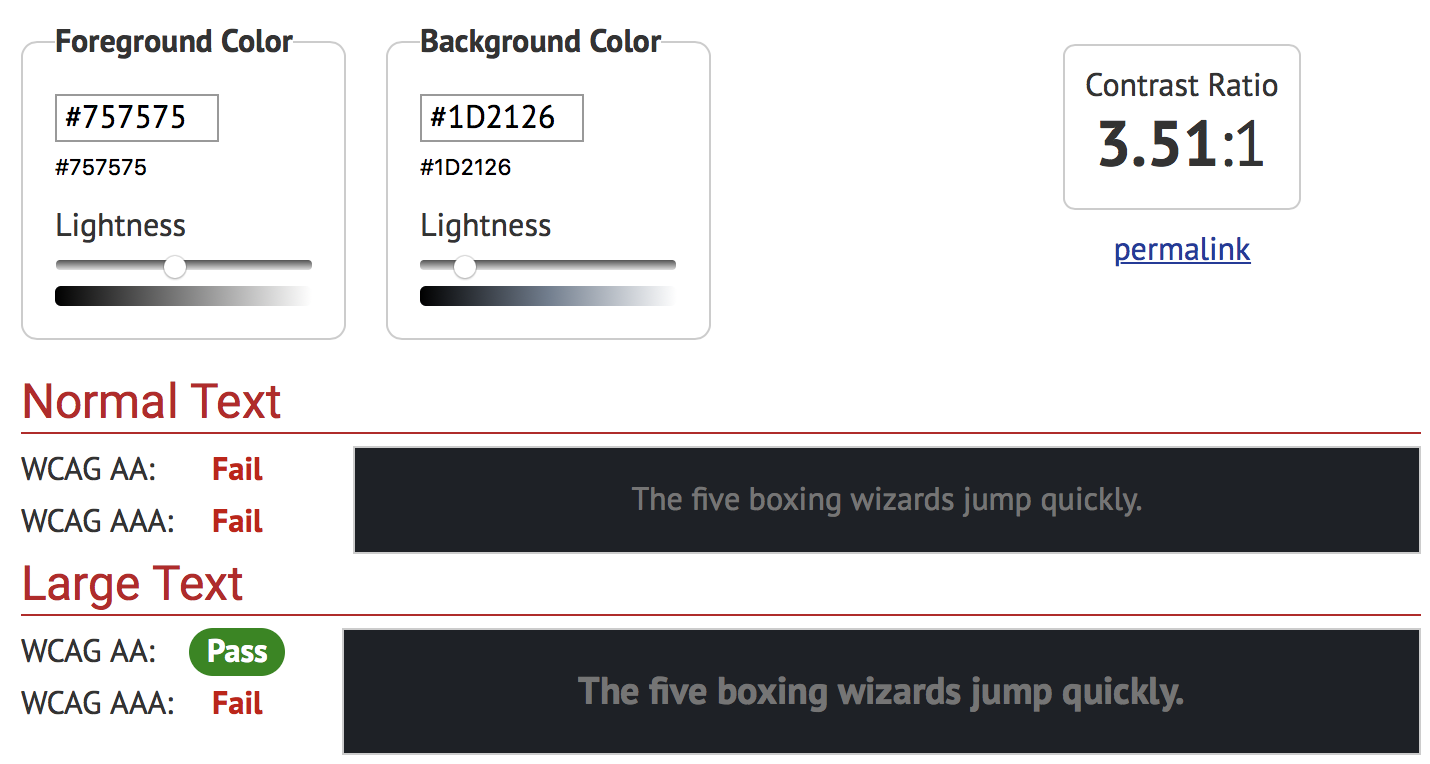Click the Background Color hex input field
Viewport: 1430px width, 764px height.
(501, 117)
